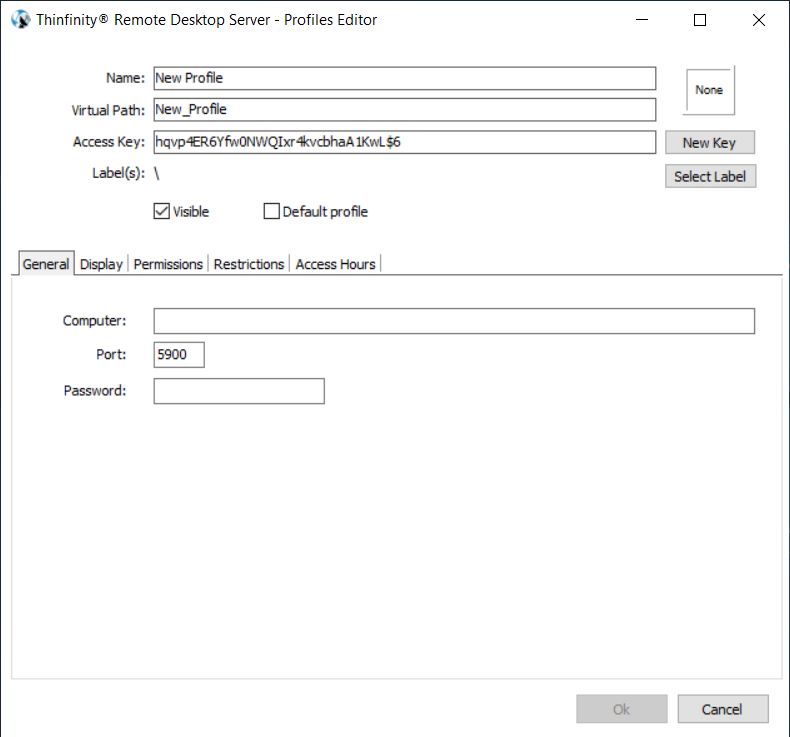The width and height of the screenshot is (790, 737).
Task: Click the Port field showing 5900
Action: click(179, 355)
